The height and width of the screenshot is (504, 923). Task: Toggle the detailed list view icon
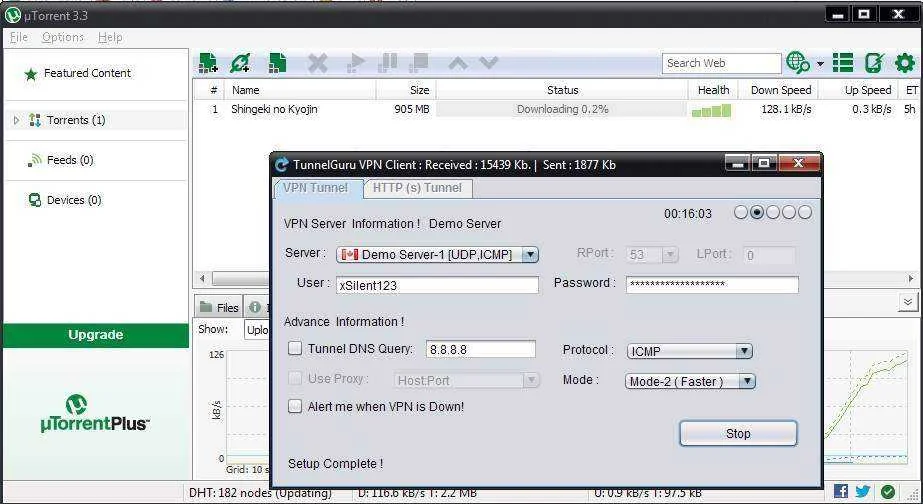(x=843, y=63)
